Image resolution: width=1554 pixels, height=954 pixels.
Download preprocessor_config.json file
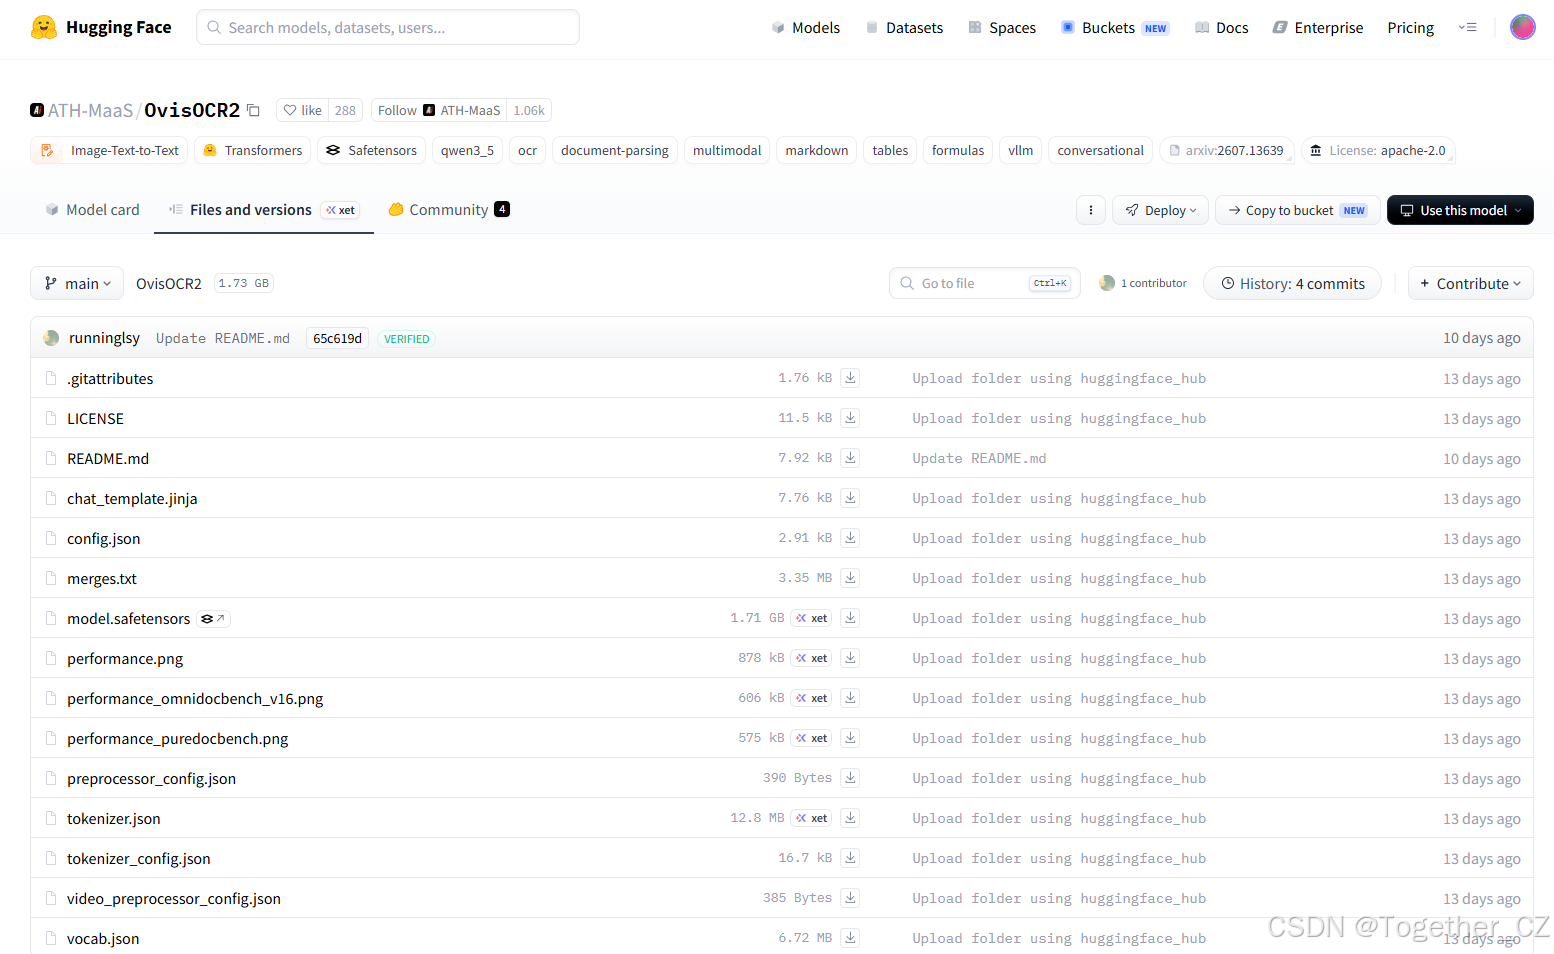(850, 778)
